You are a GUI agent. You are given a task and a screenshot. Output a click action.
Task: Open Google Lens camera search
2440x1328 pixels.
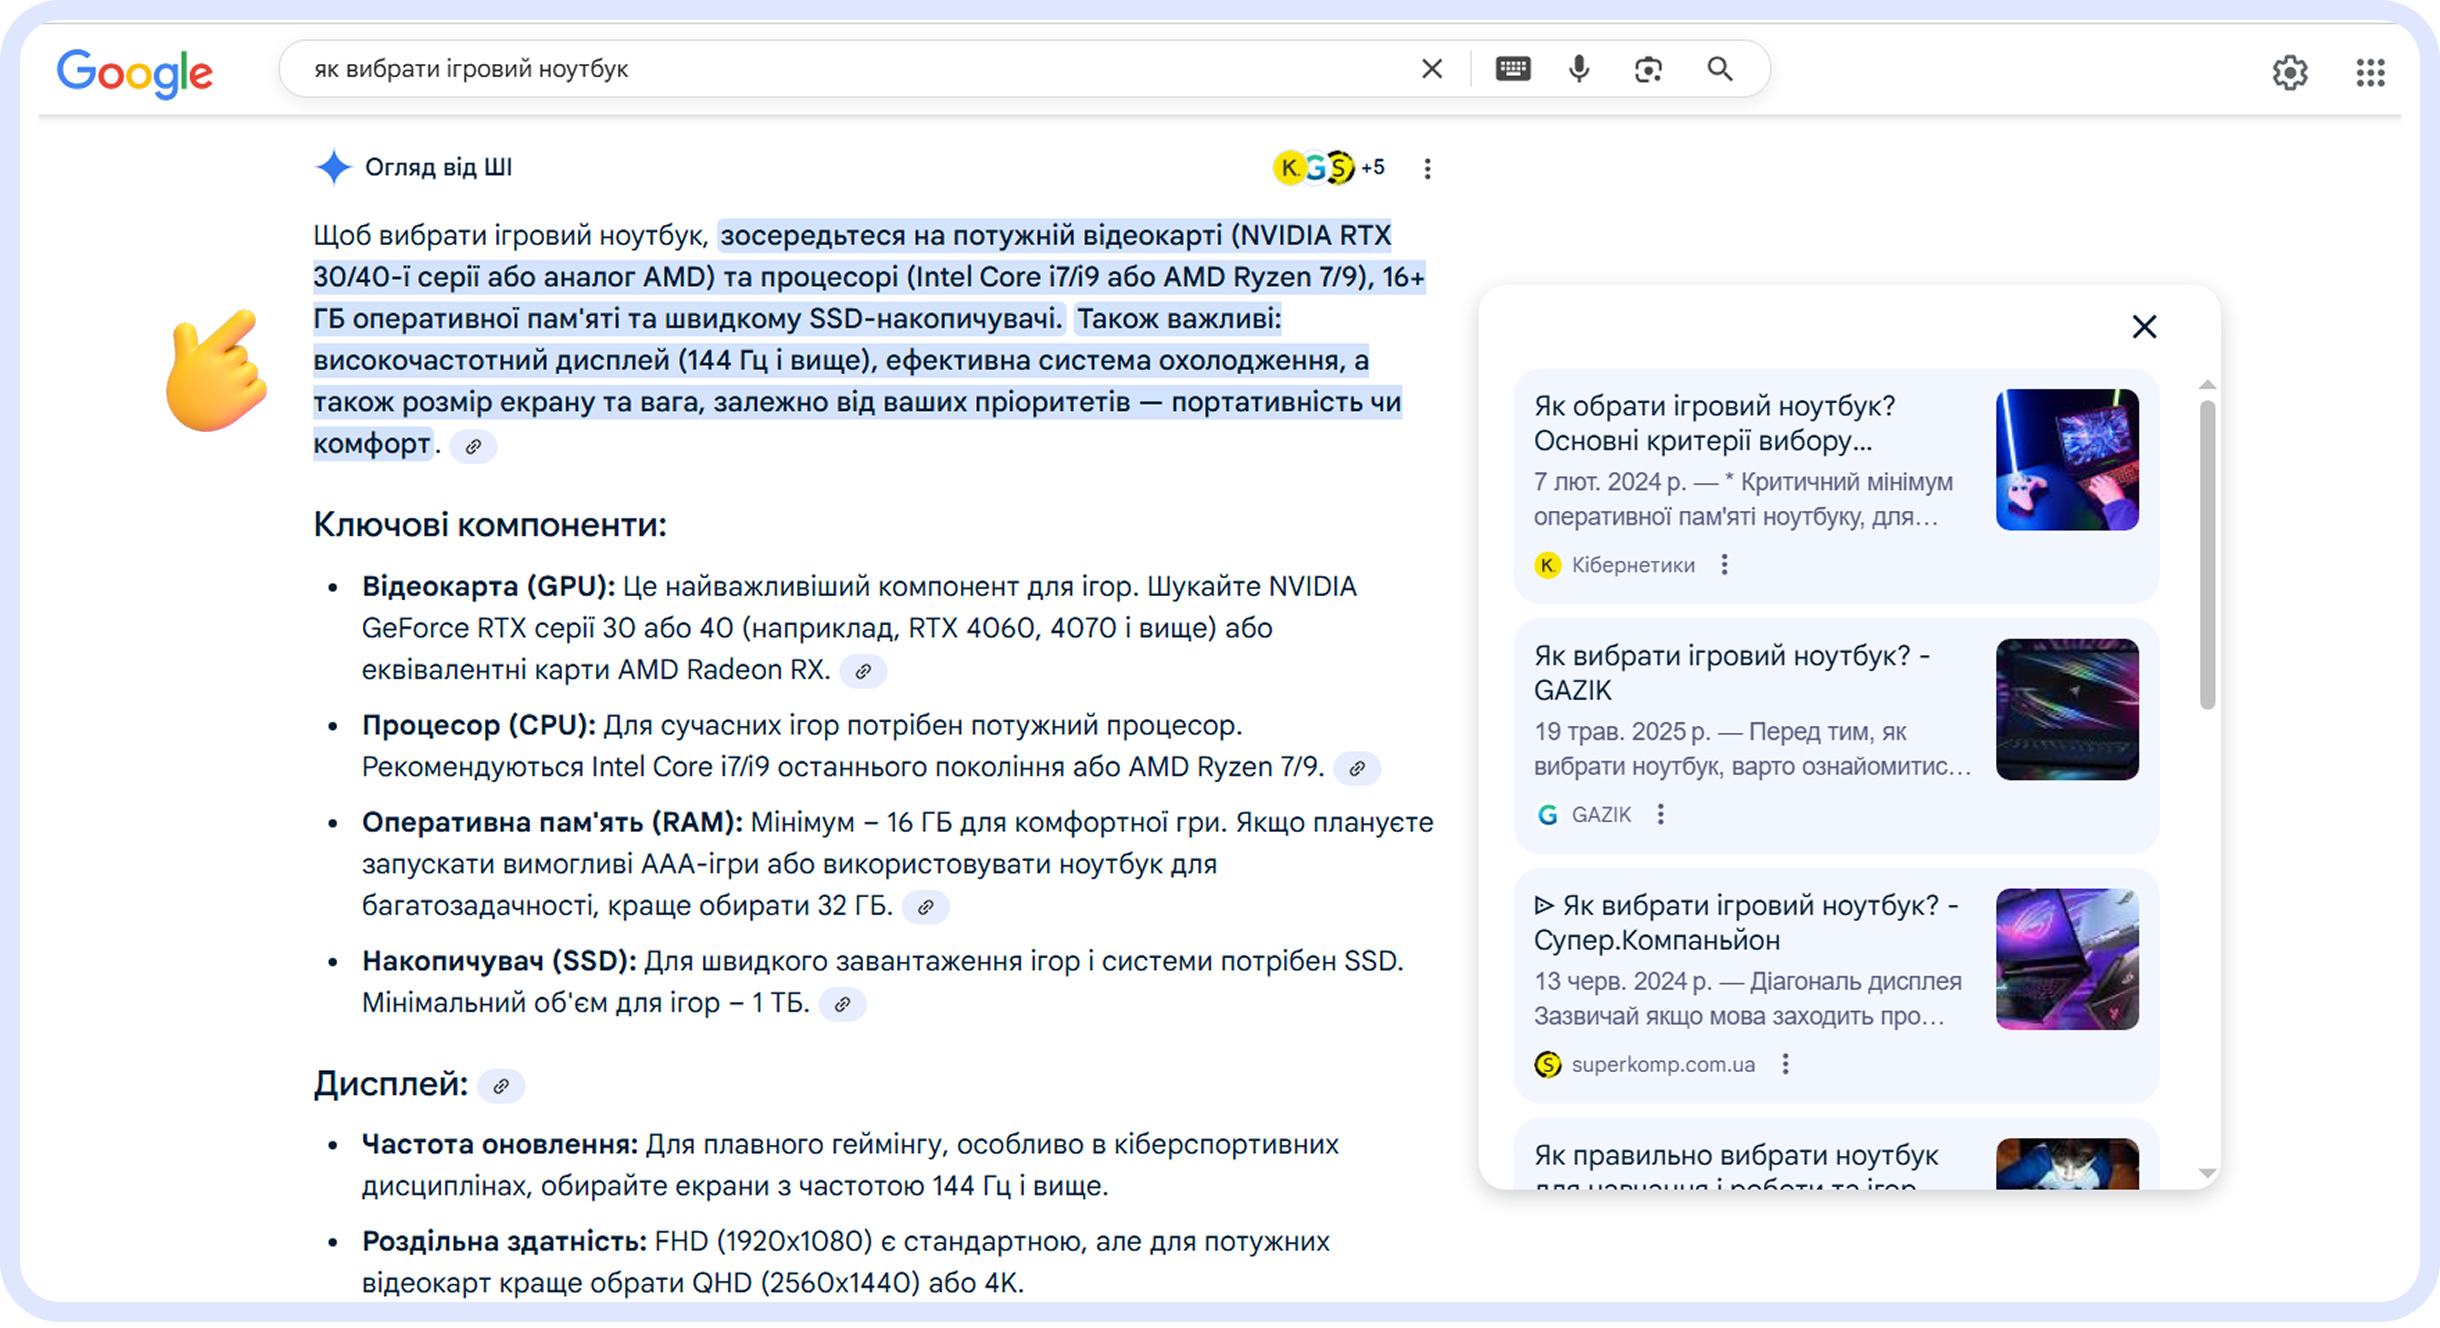(x=1648, y=68)
